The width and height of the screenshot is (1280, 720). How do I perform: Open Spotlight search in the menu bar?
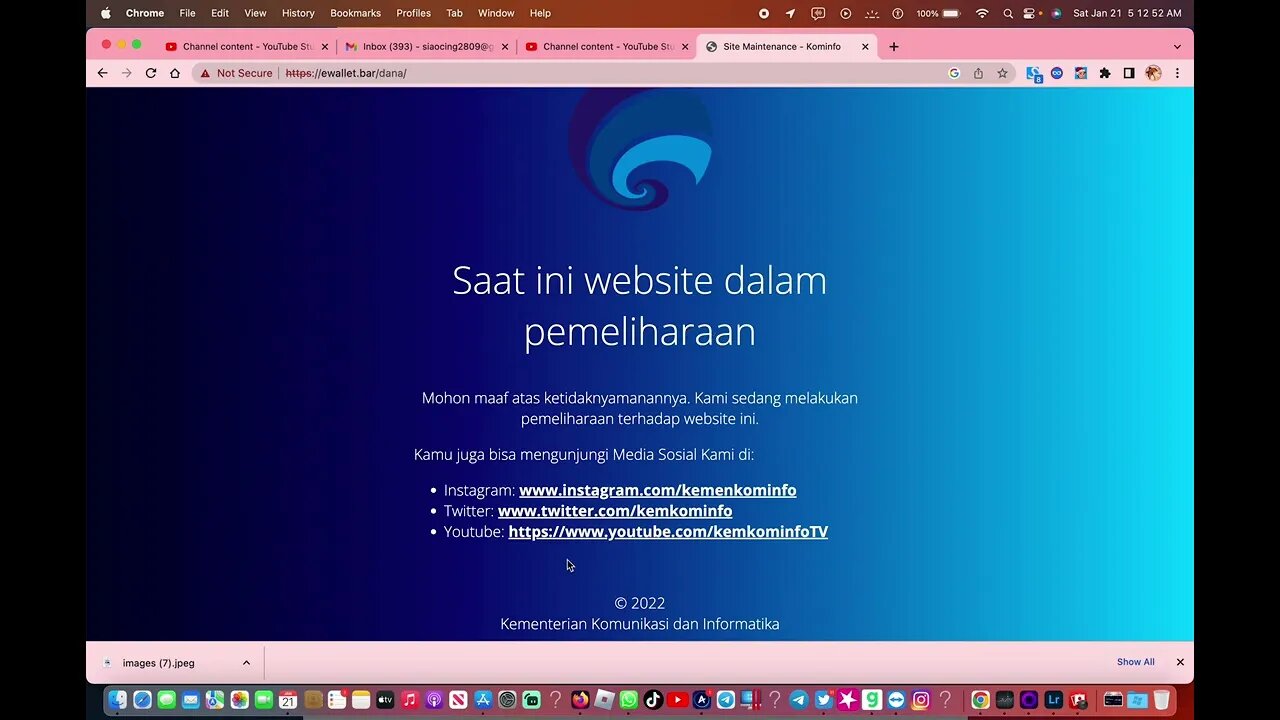1008,13
